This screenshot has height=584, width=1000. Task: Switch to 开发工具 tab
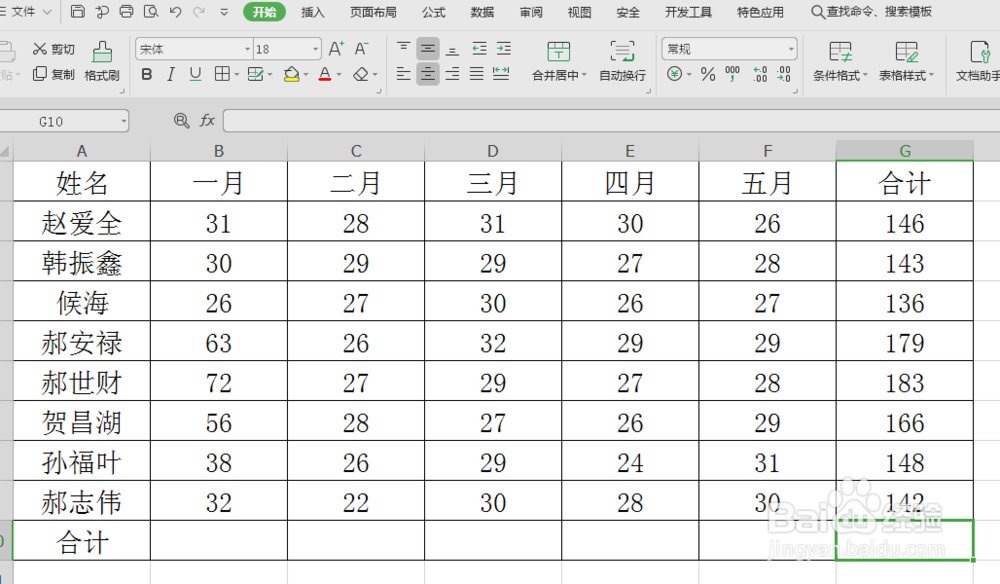[x=688, y=12]
